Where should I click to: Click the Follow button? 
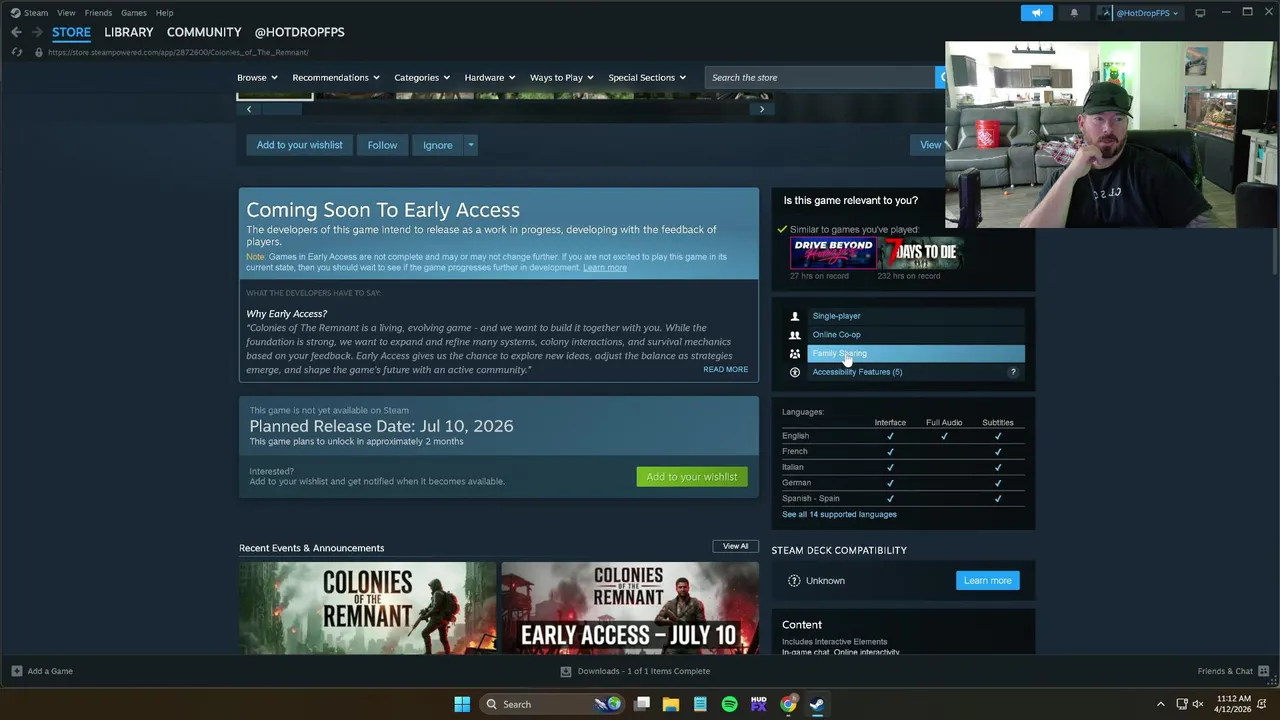pyautogui.click(x=382, y=145)
